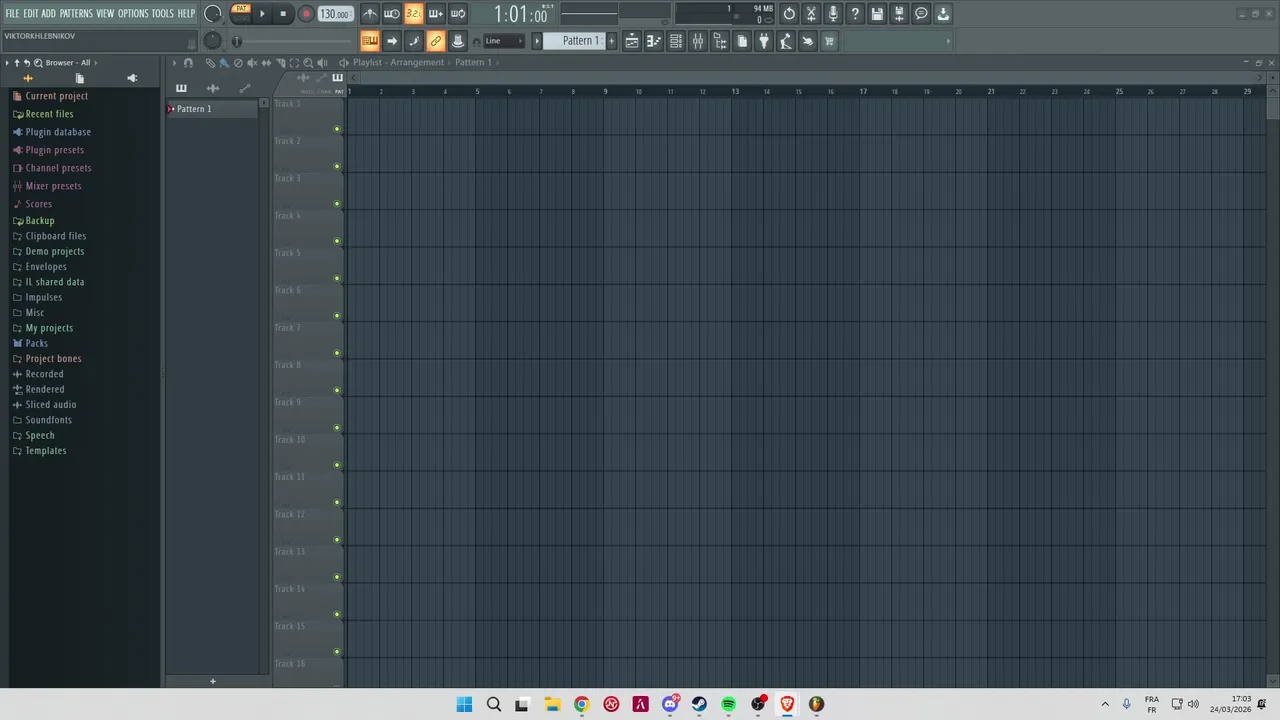Open the OPTIONS menu

click(133, 13)
